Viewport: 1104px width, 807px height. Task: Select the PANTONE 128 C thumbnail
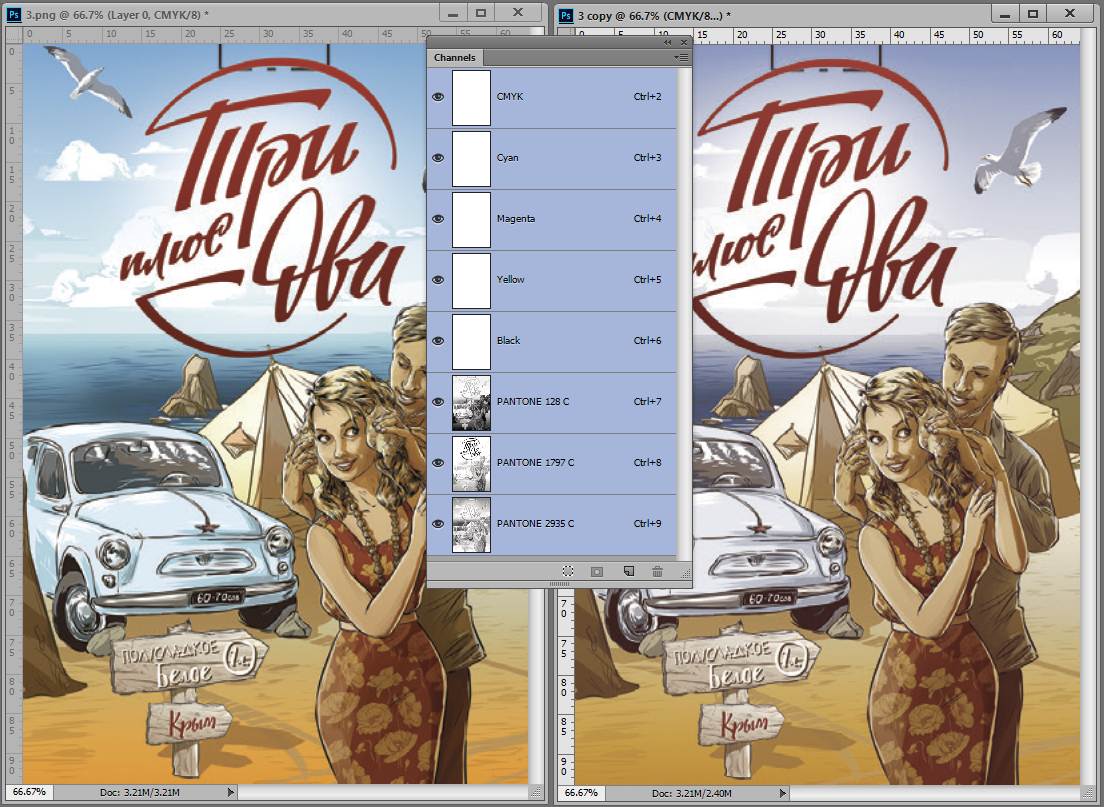click(x=471, y=403)
